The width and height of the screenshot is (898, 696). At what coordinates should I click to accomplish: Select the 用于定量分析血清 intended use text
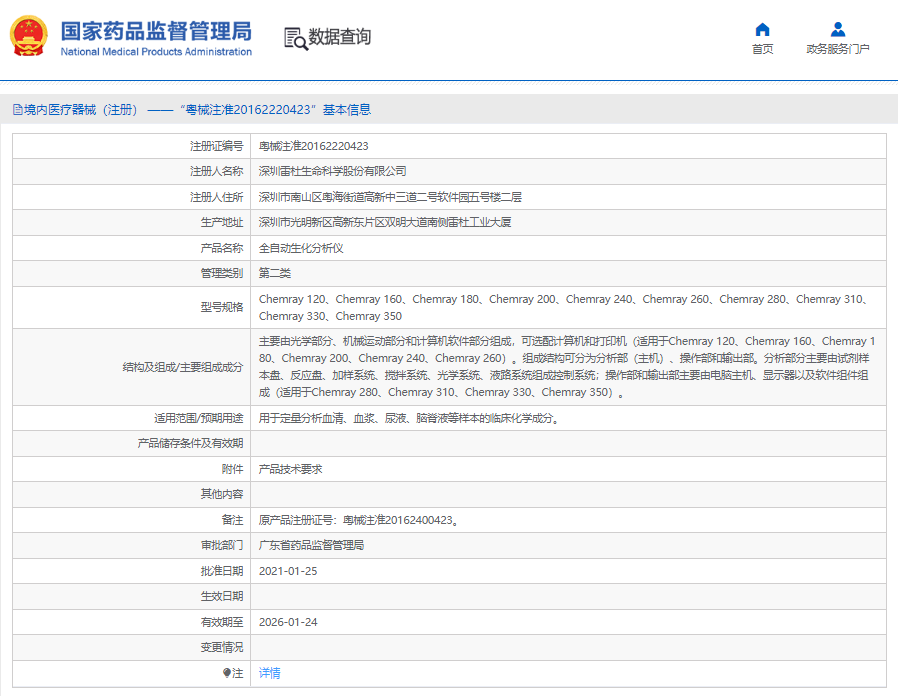click(x=409, y=418)
